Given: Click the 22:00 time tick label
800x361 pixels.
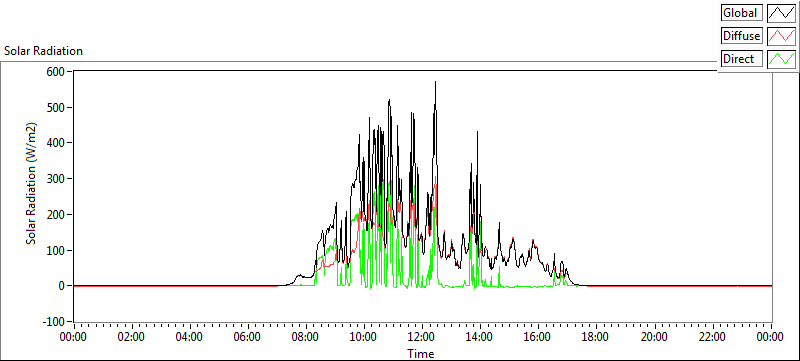Looking at the screenshot, I should [712, 337].
